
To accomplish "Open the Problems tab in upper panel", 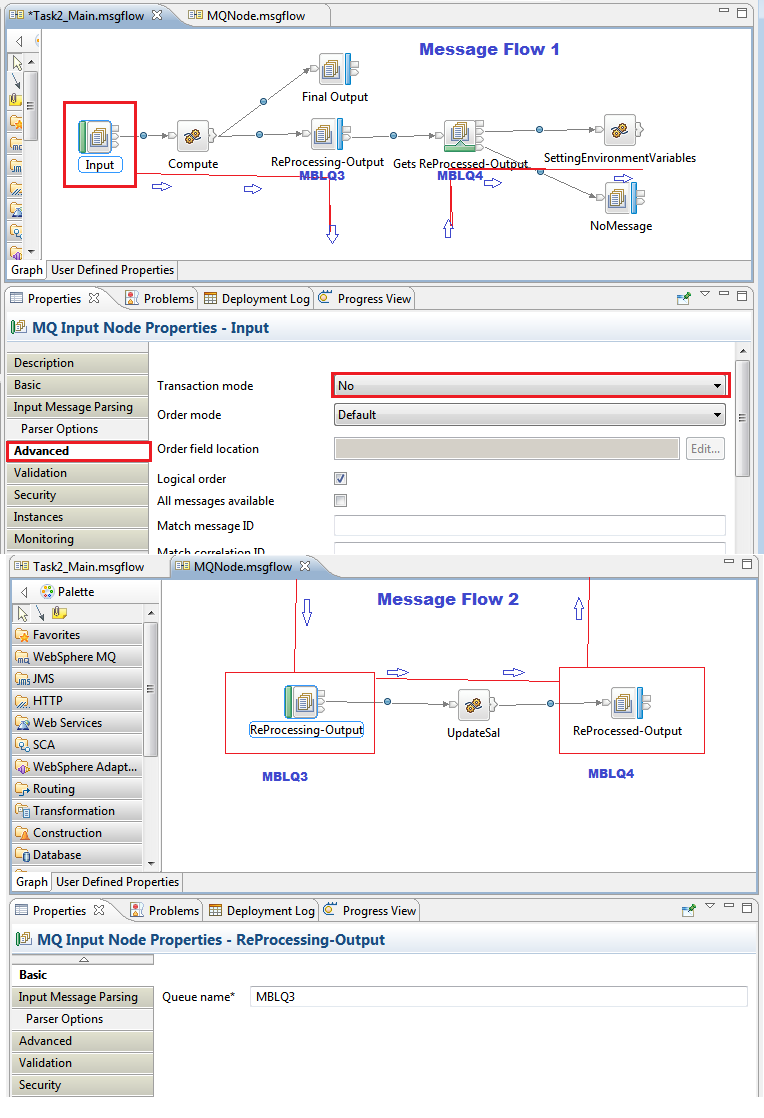I will pyautogui.click(x=161, y=299).
